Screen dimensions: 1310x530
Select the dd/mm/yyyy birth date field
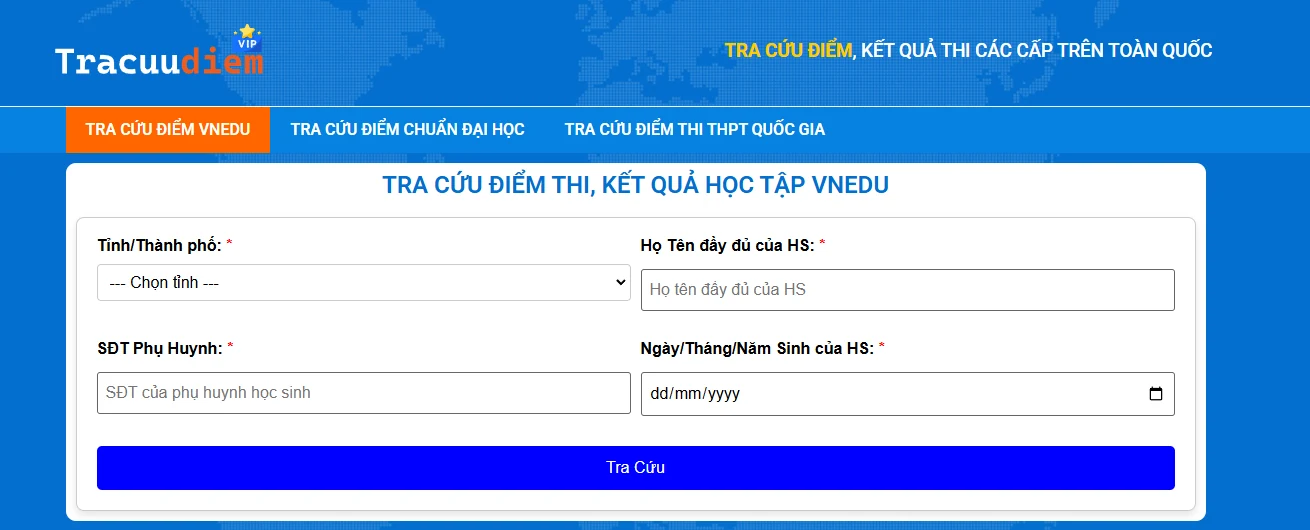click(907, 394)
